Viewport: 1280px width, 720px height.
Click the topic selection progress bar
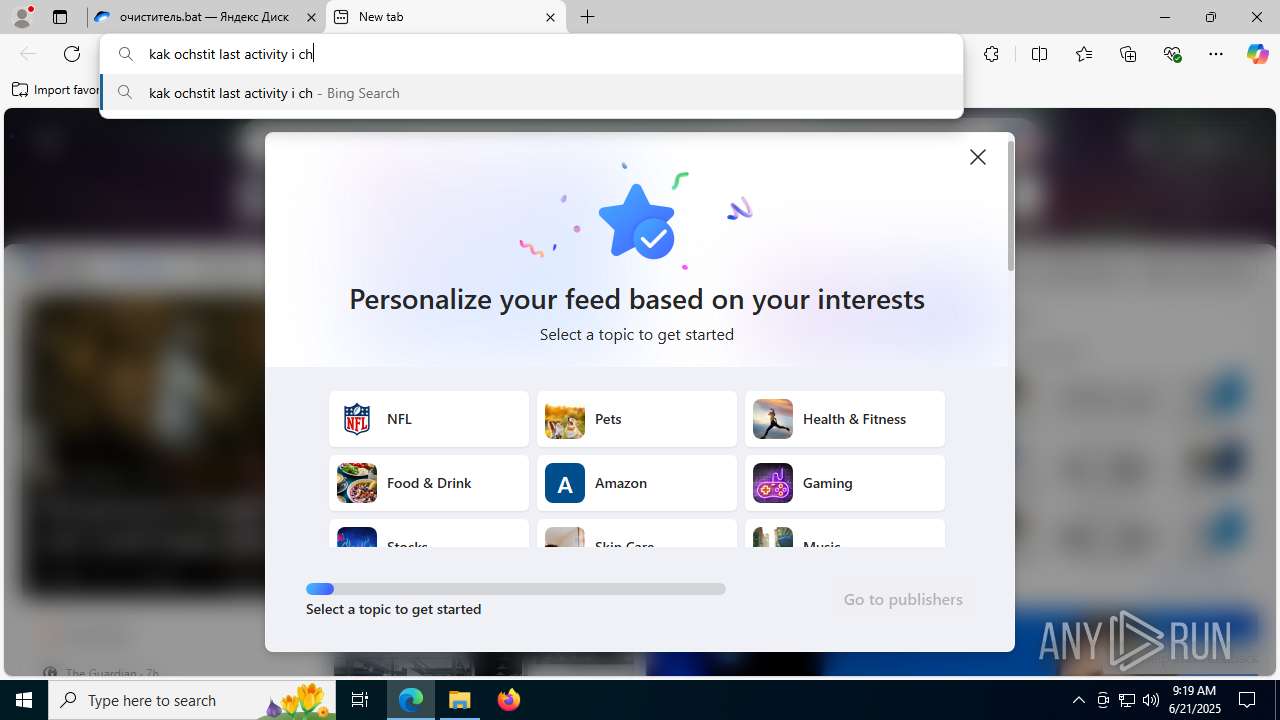click(516, 589)
